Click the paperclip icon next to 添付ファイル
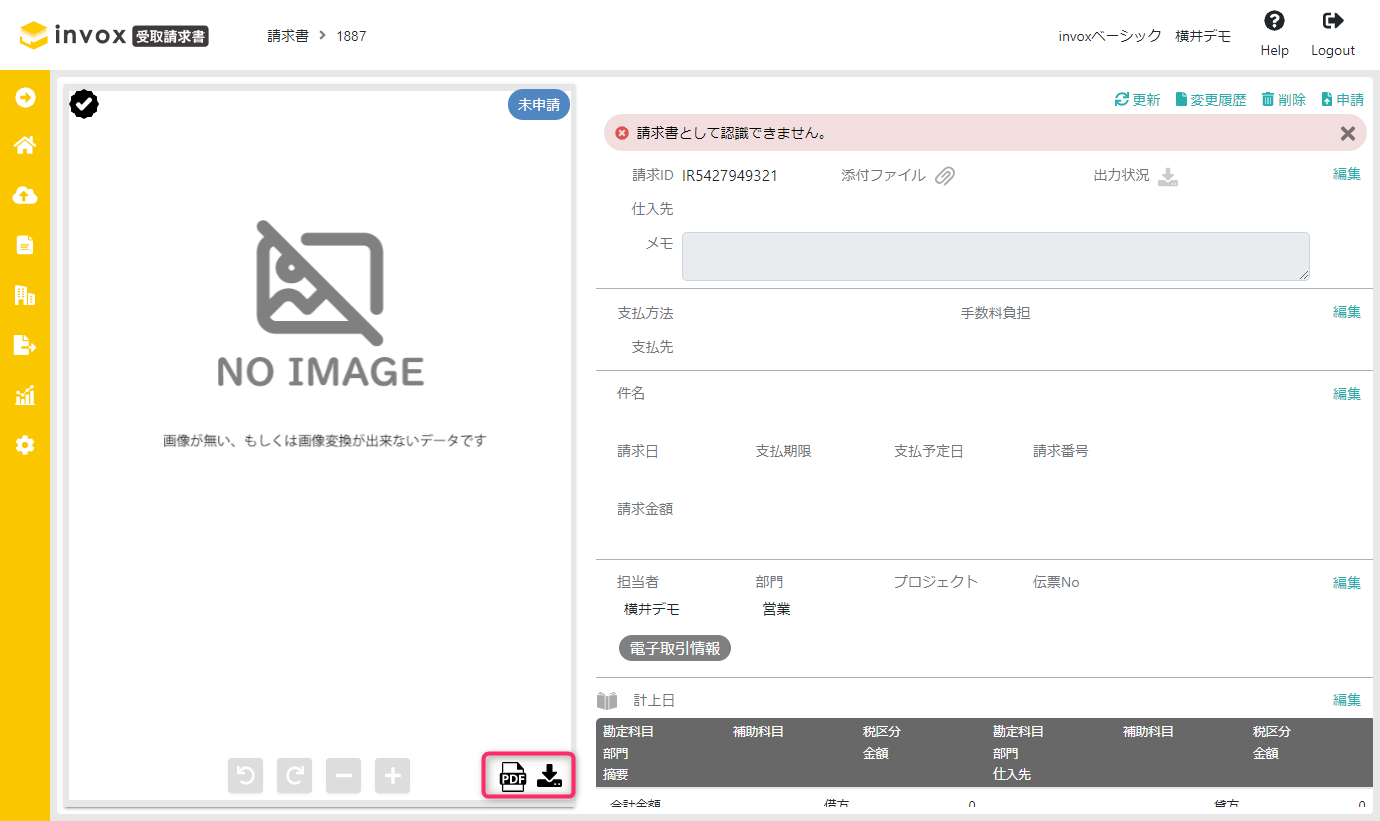Image resolution: width=1380 pixels, height=821 pixels. (x=945, y=174)
